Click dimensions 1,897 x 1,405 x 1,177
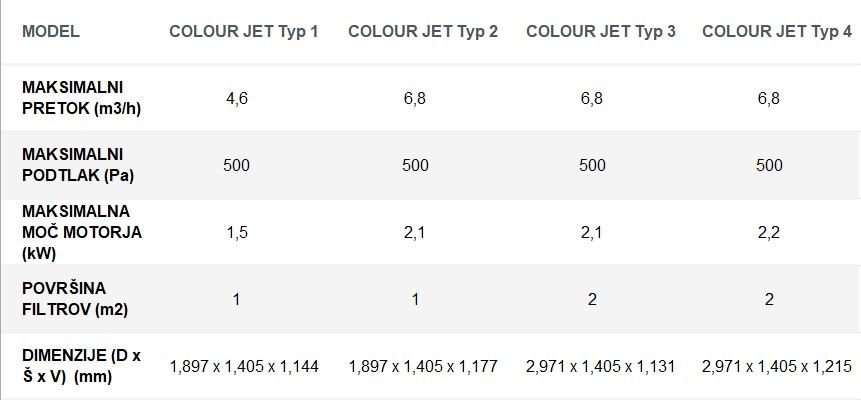This screenshot has width=861, height=400. point(423,366)
